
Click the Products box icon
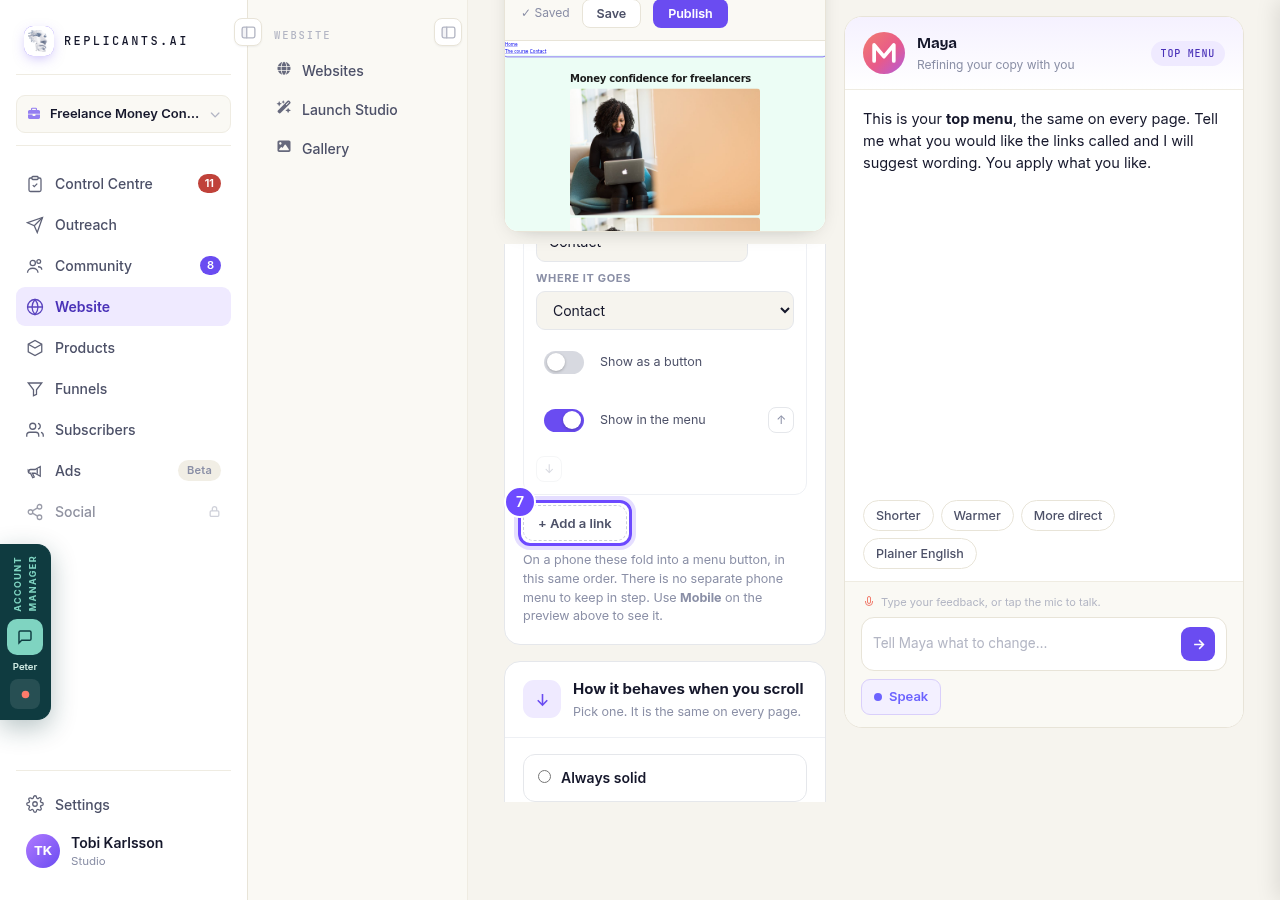tap(35, 348)
